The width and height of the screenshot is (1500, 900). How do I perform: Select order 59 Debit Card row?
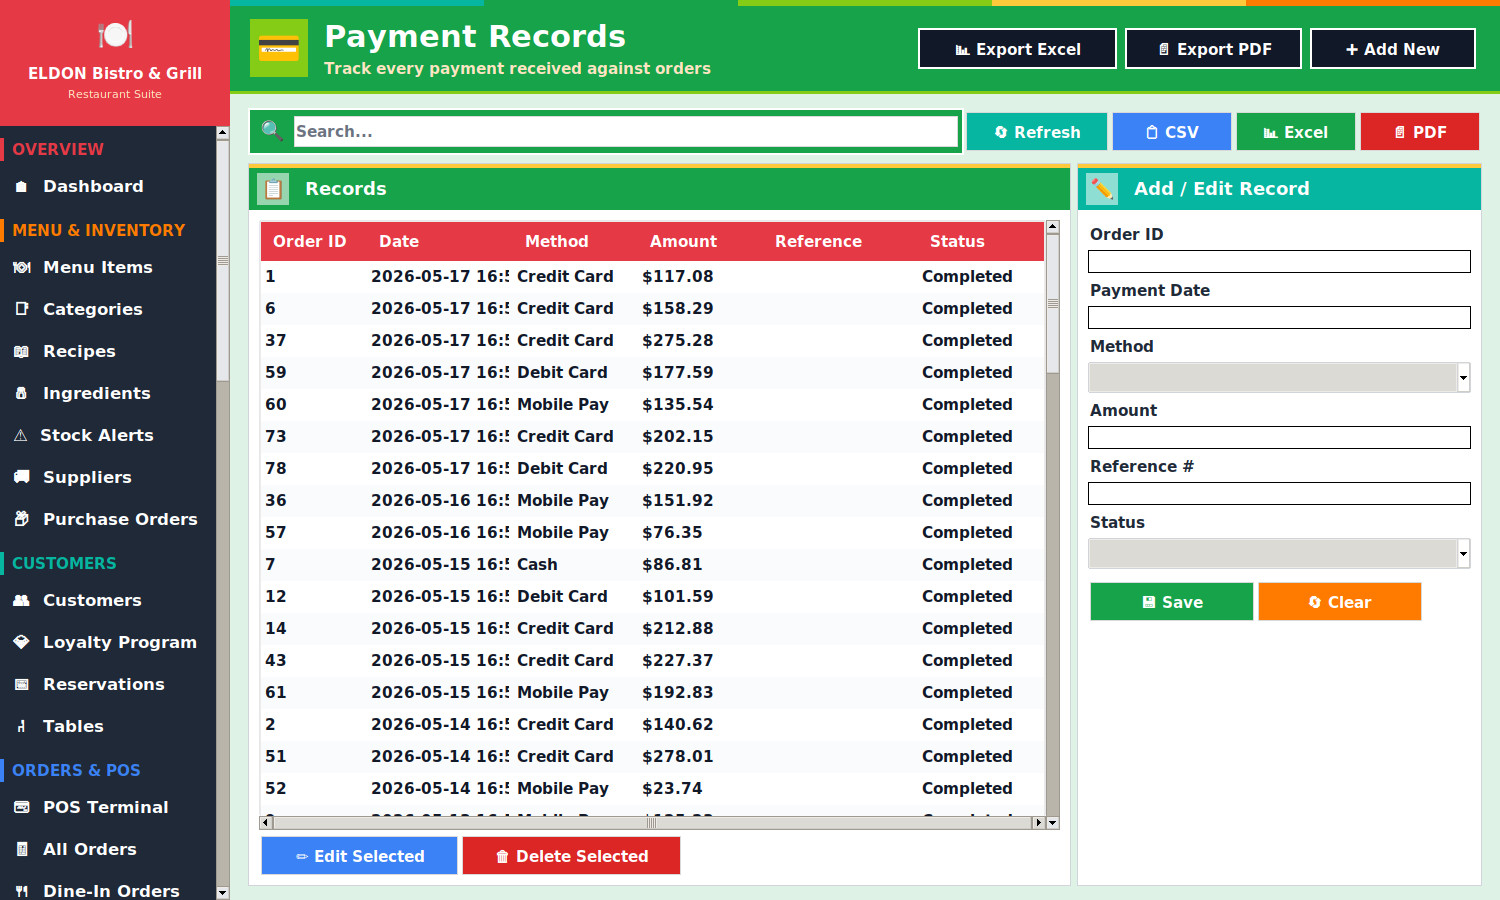tap(652, 372)
